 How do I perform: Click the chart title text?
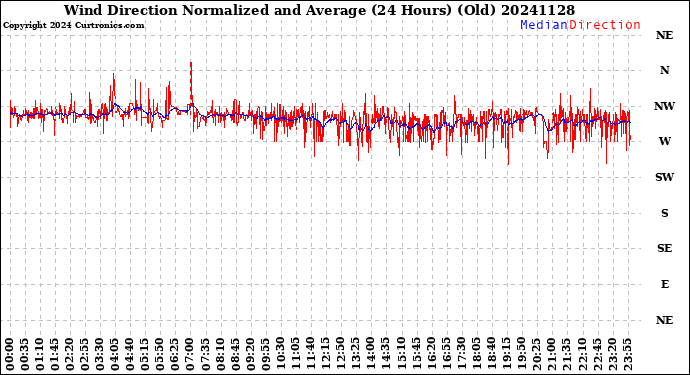click(319, 10)
